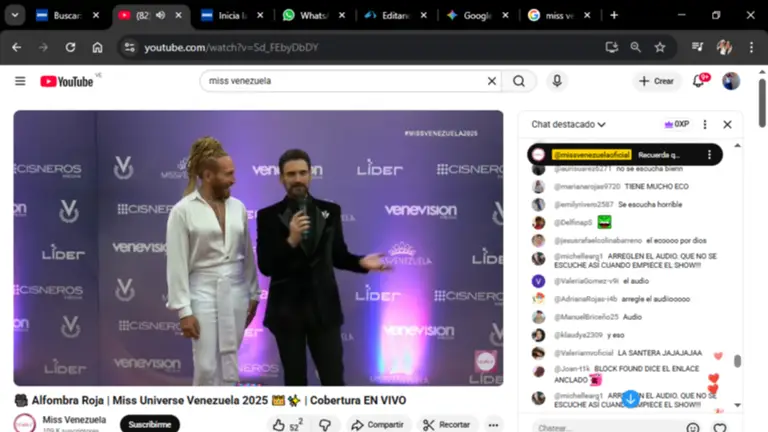Open the three-dot chat options menu

coord(705,124)
